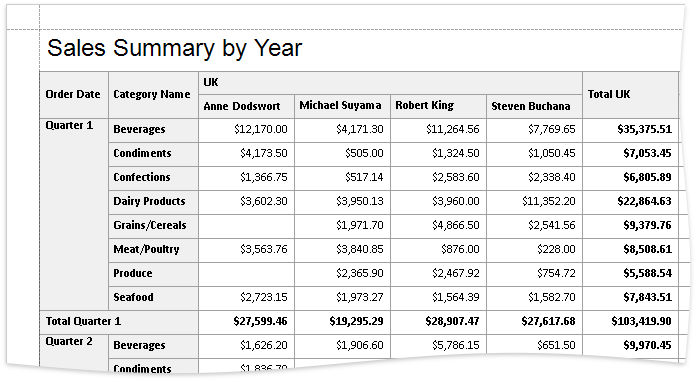Select the Anne Dodswort column header
The height and width of the screenshot is (382, 697).
coord(246,106)
